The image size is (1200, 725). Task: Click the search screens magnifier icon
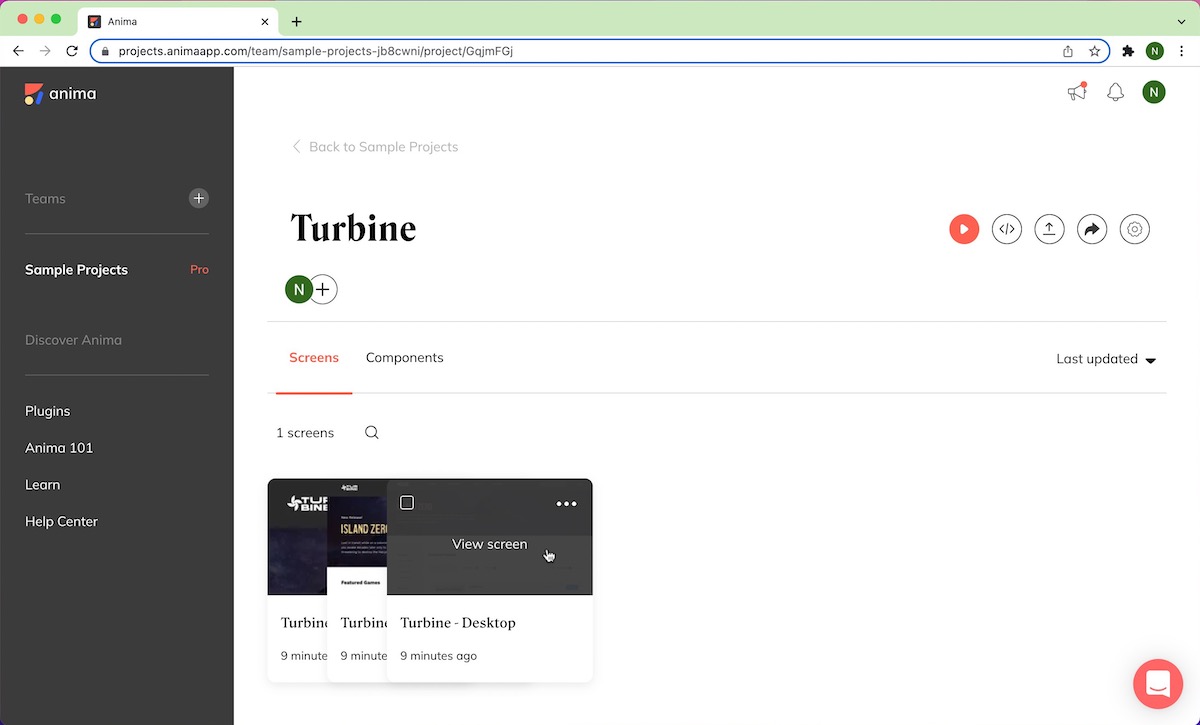click(371, 433)
